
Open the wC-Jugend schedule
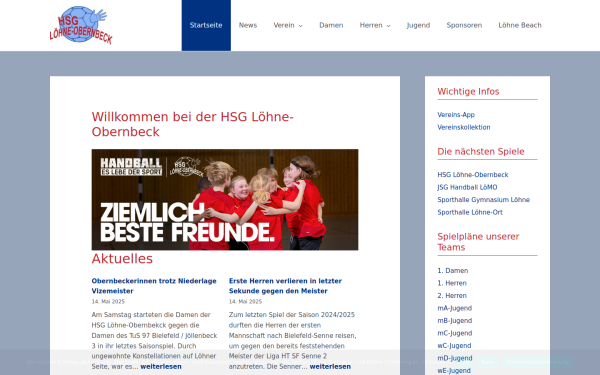[x=454, y=346]
